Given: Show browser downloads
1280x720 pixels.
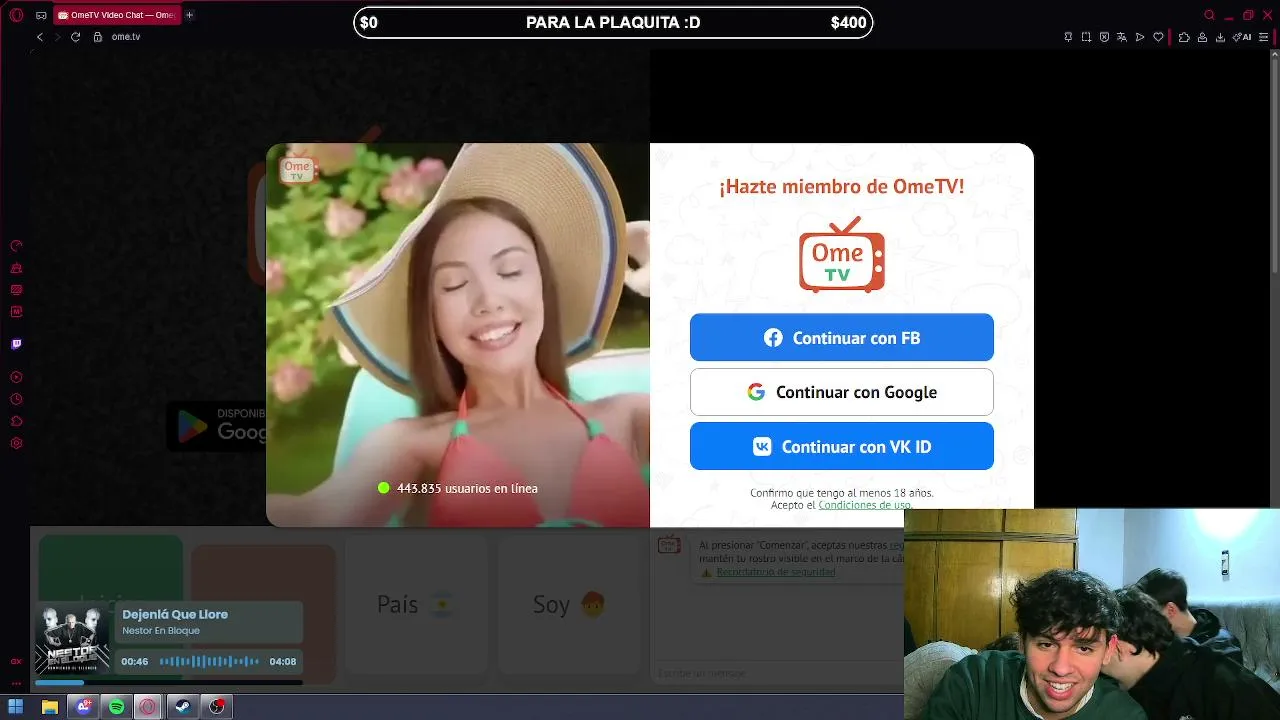Looking at the screenshot, I should click(x=1220, y=37).
